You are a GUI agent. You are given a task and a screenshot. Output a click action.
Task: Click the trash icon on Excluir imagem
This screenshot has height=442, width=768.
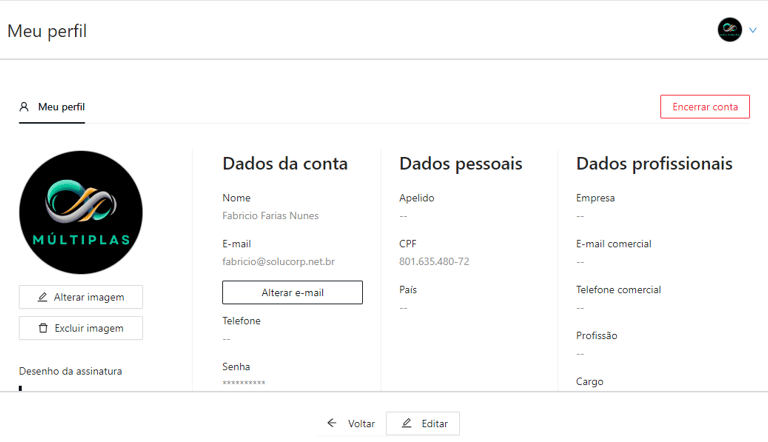[42, 328]
